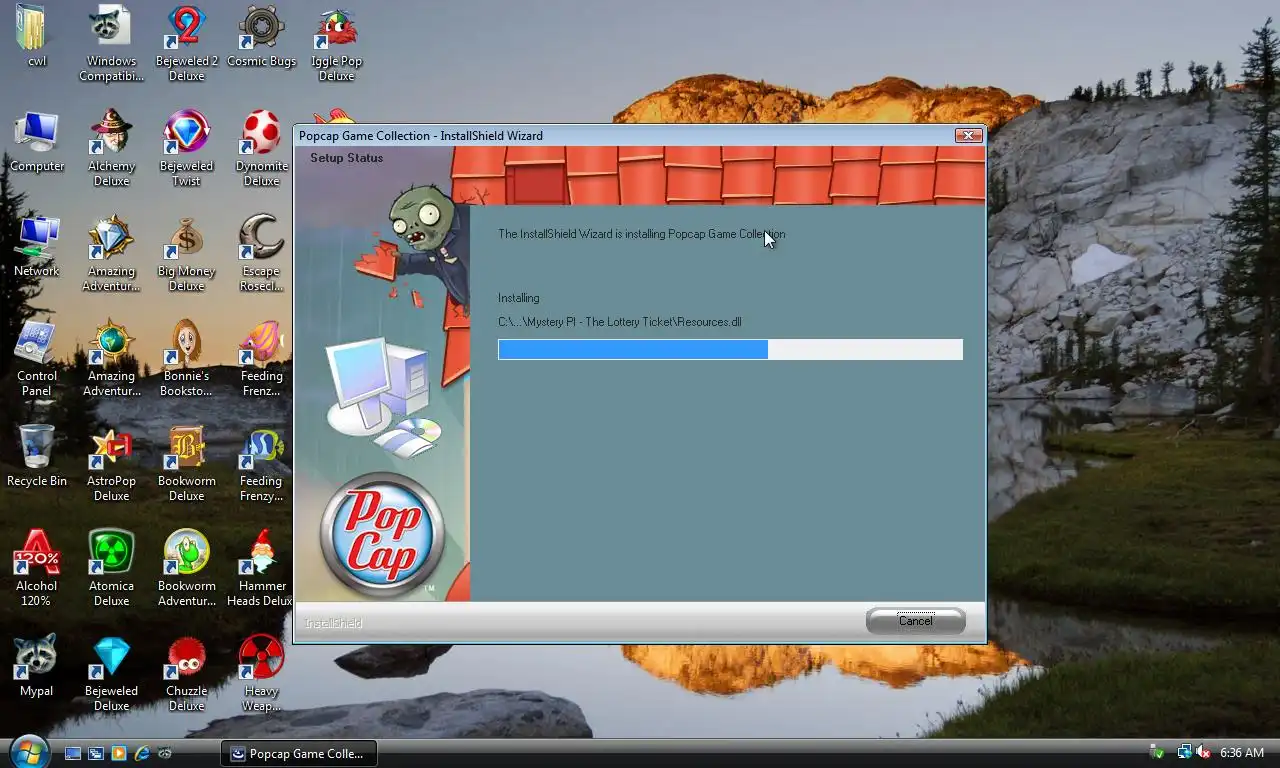This screenshot has height=768, width=1280.
Task: Launch Feeding Frenz... shortcut with pink fish
Action: pos(261,359)
